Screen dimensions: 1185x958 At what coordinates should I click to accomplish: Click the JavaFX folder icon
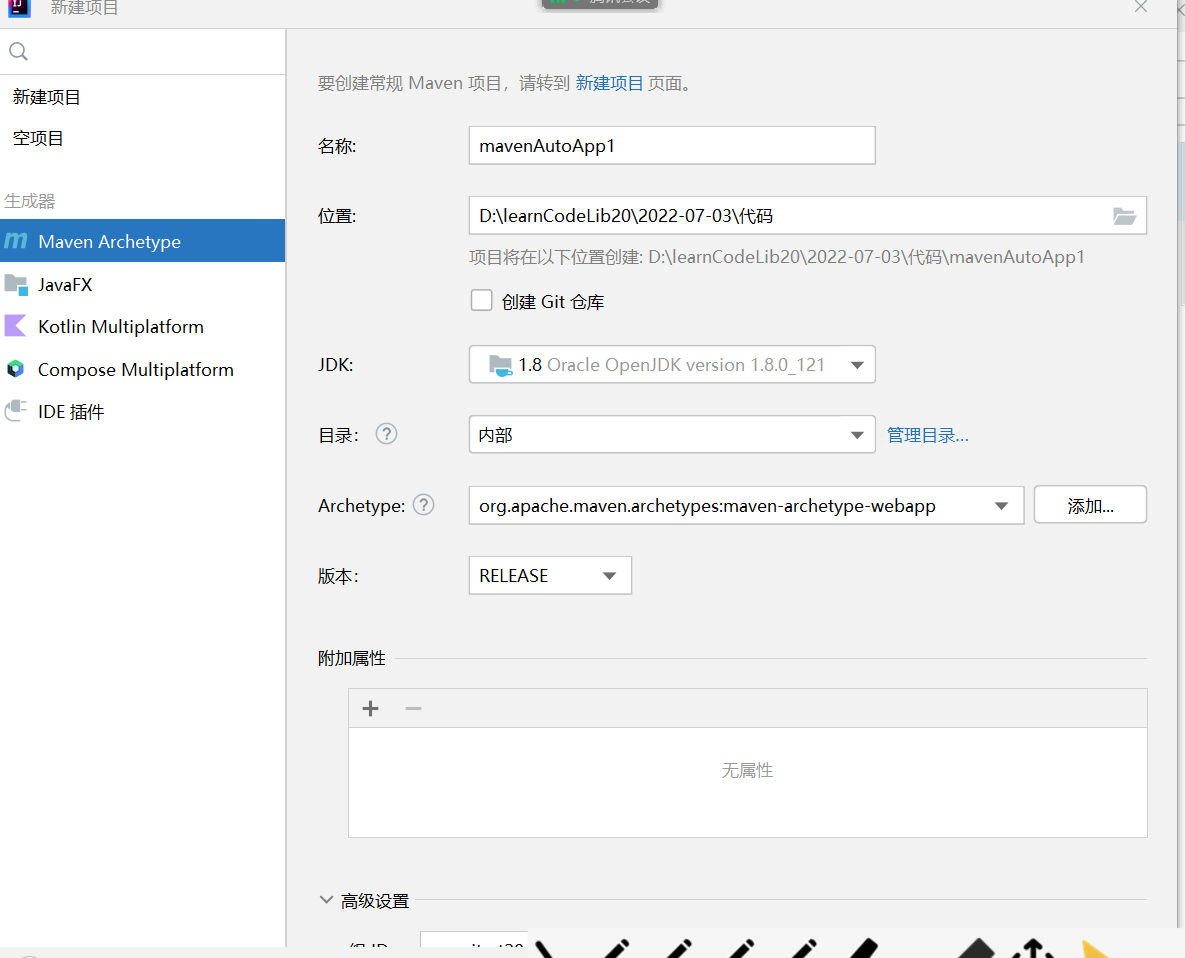pyautogui.click(x=16, y=285)
